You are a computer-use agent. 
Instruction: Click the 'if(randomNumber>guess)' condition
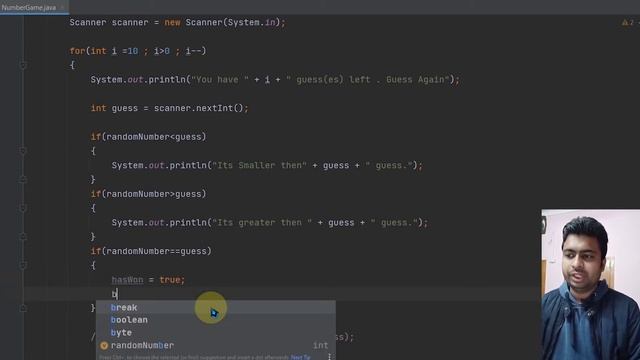[x=149, y=194]
